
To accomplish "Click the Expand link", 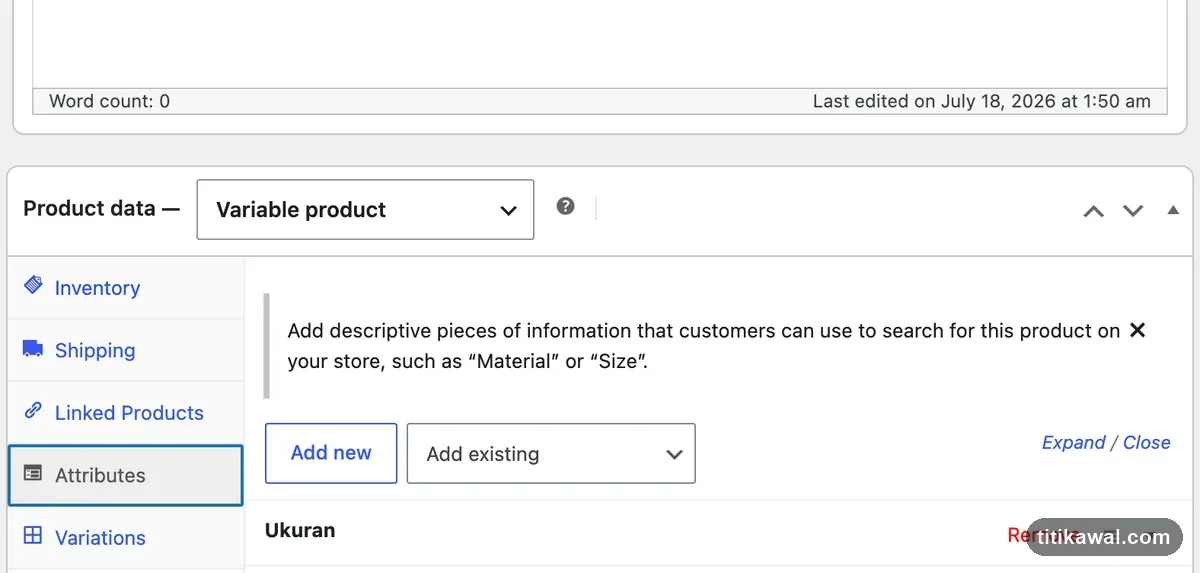I will pyautogui.click(x=1073, y=443).
